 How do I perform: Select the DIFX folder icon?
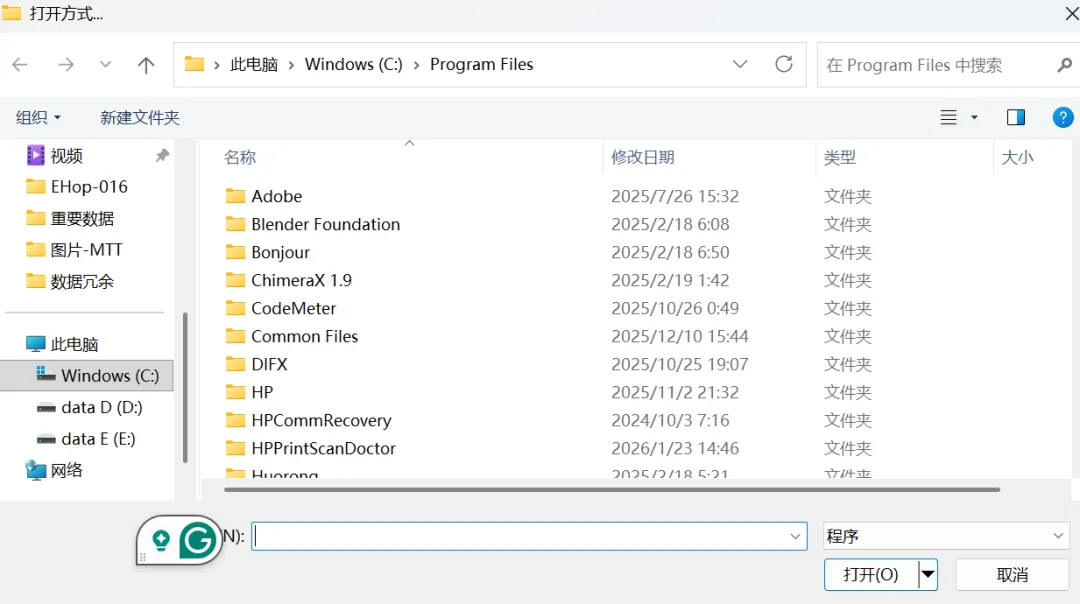tap(235, 364)
